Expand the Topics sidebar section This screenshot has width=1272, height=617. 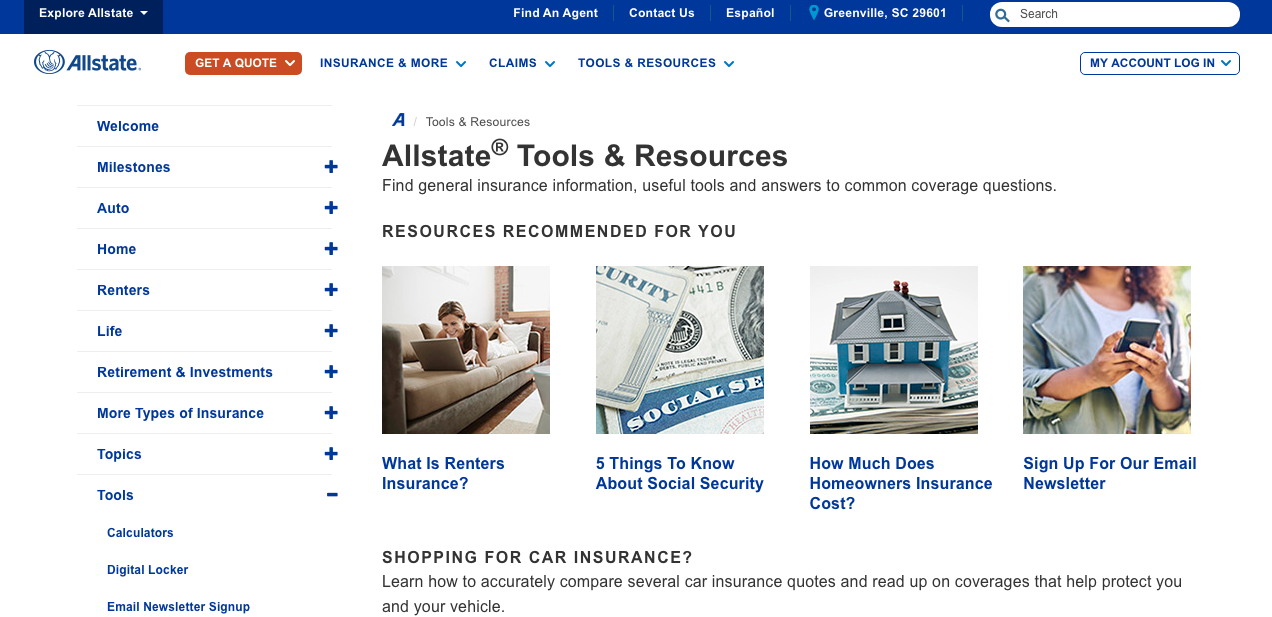pos(331,453)
